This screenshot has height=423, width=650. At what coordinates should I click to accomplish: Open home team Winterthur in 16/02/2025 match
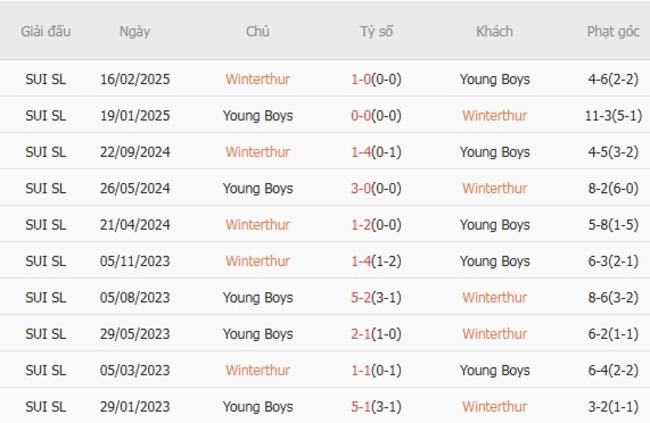pos(258,79)
